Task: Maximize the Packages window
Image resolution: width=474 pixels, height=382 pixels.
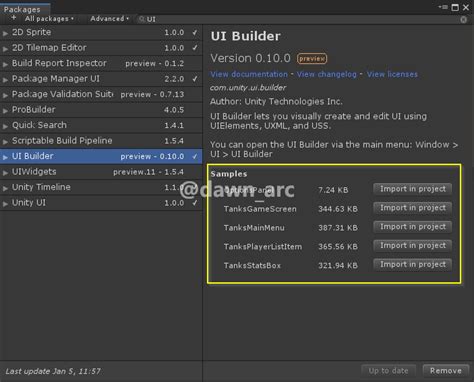Action: point(455,7)
